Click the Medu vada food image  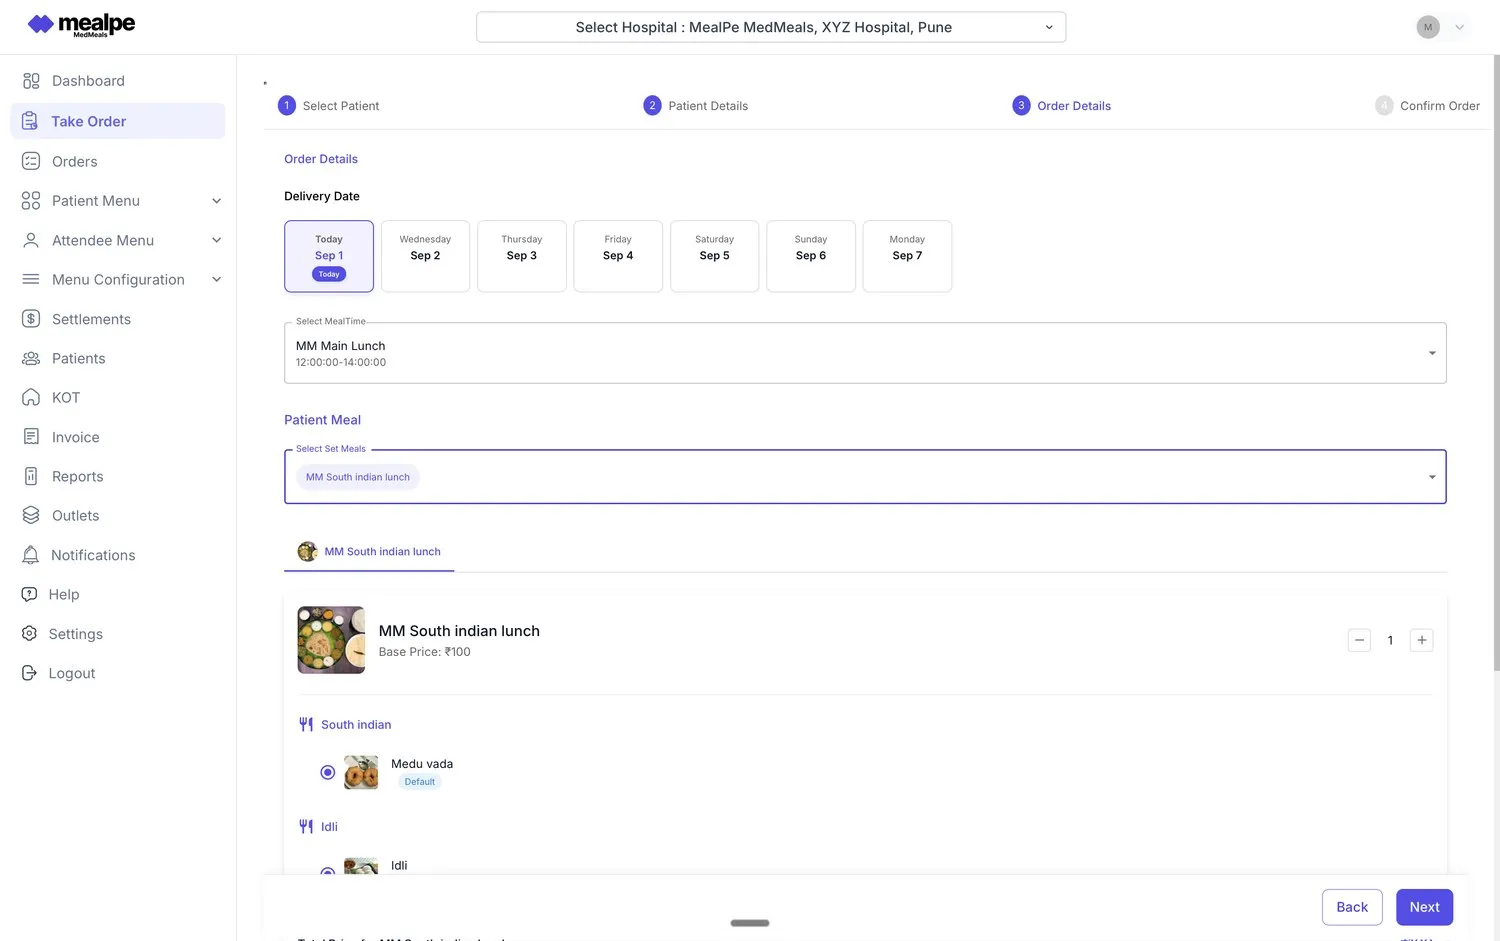click(x=361, y=772)
